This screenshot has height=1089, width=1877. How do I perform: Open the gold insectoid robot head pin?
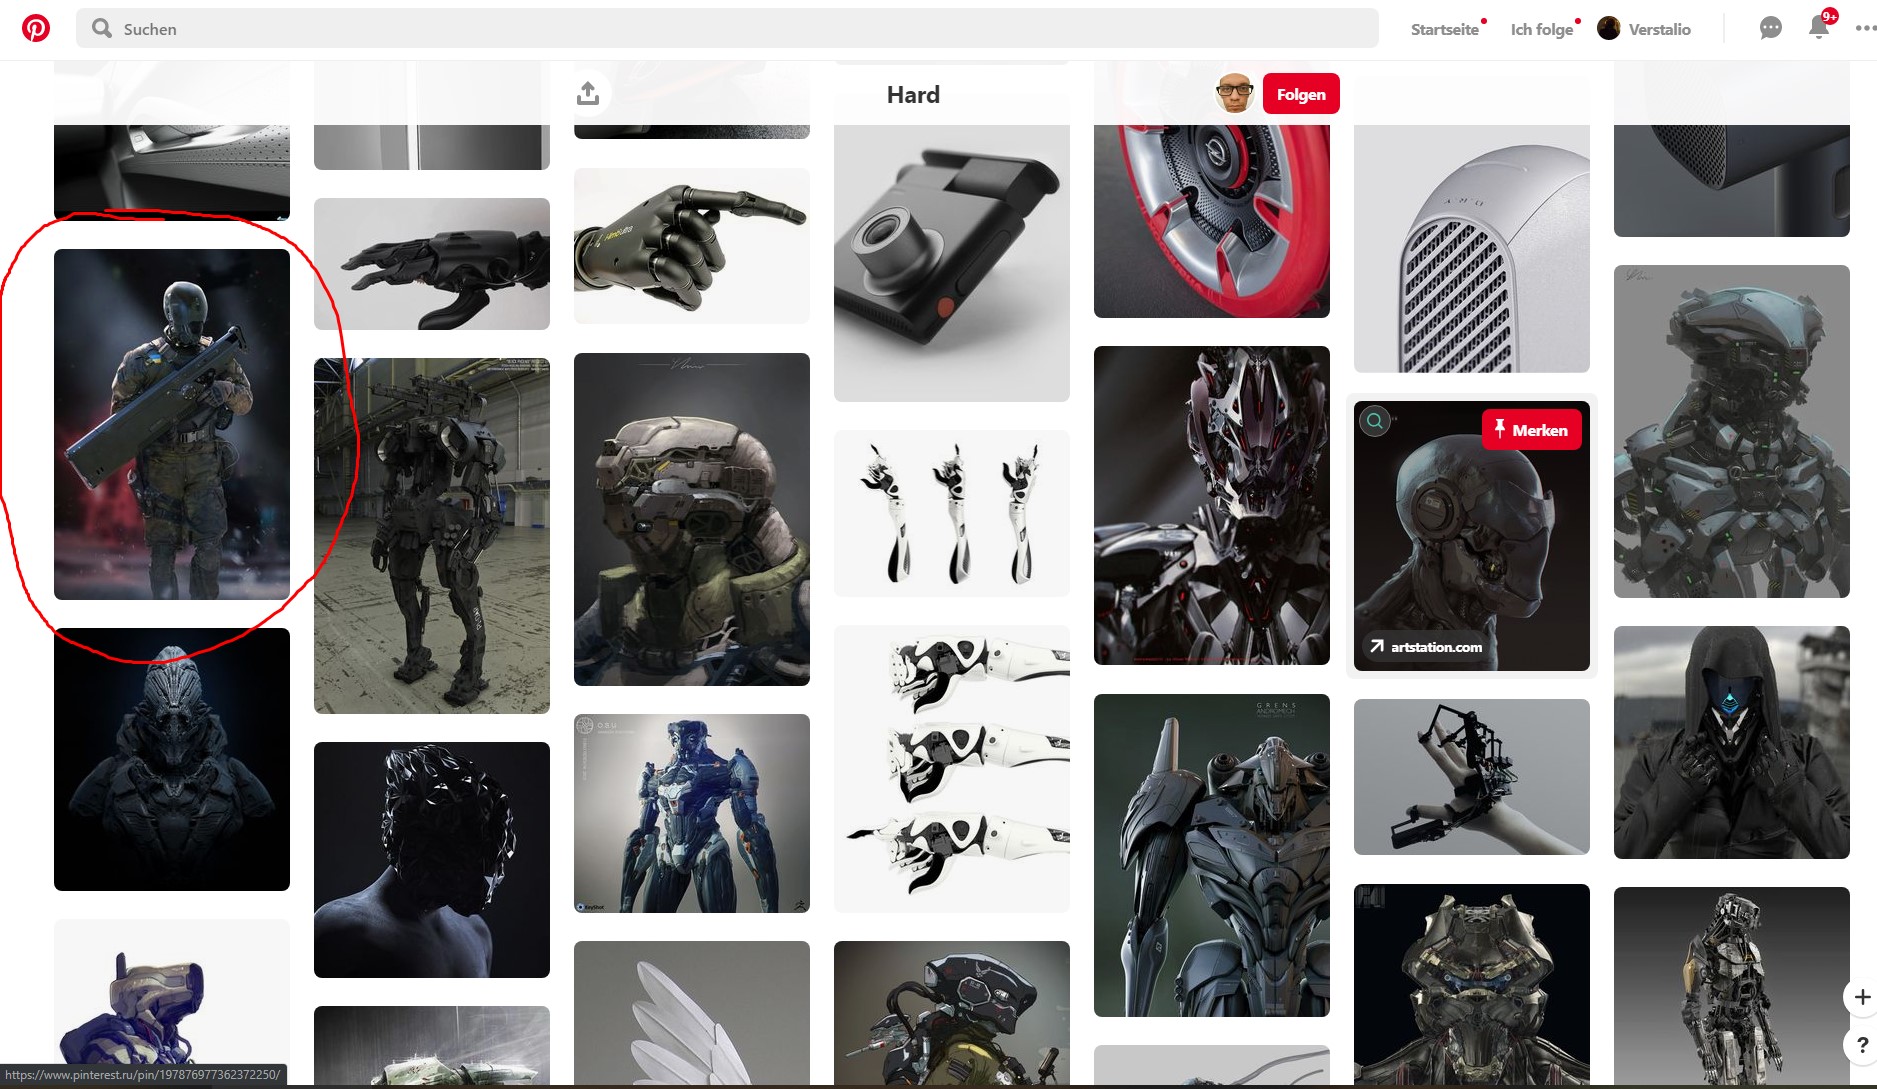(1472, 986)
